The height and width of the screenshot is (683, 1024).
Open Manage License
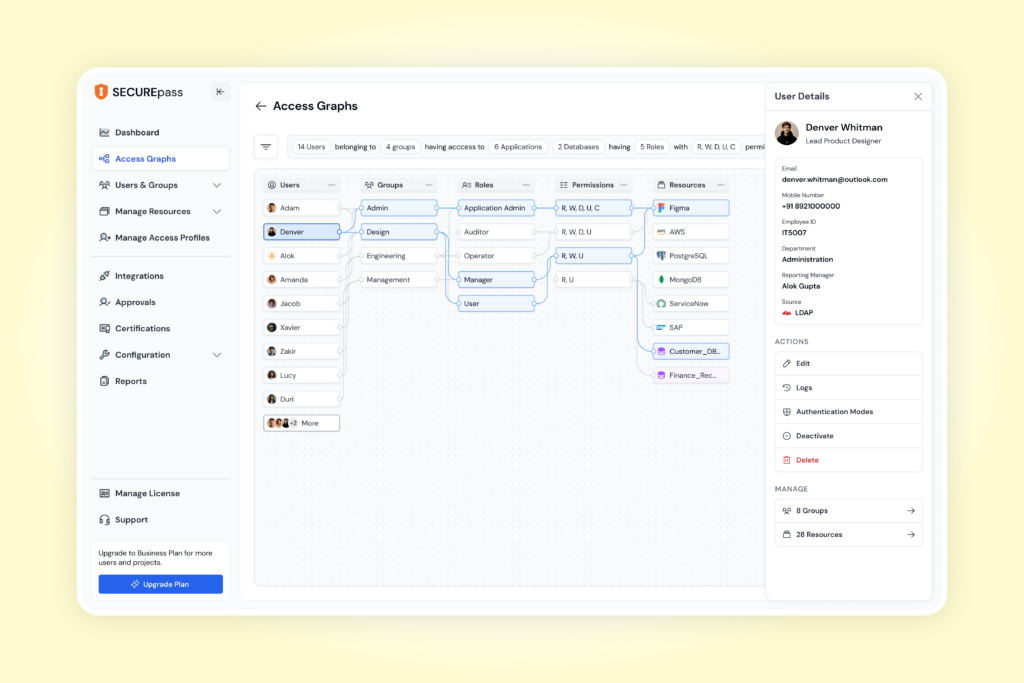tap(161, 494)
